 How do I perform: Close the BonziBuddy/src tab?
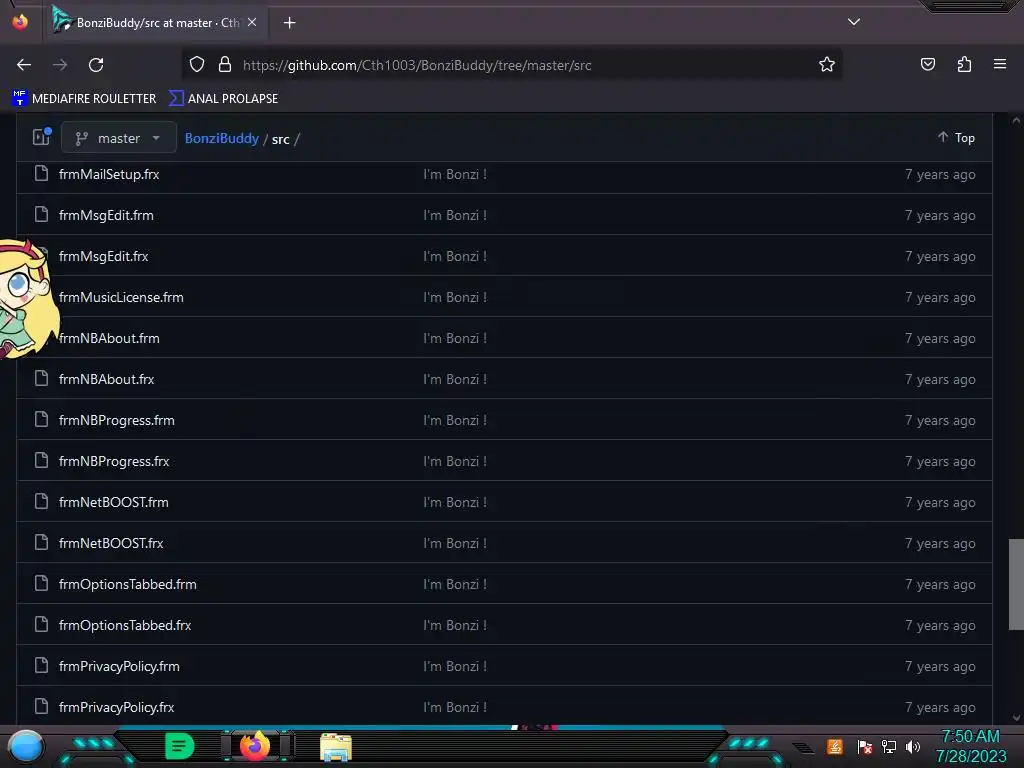point(252,22)
